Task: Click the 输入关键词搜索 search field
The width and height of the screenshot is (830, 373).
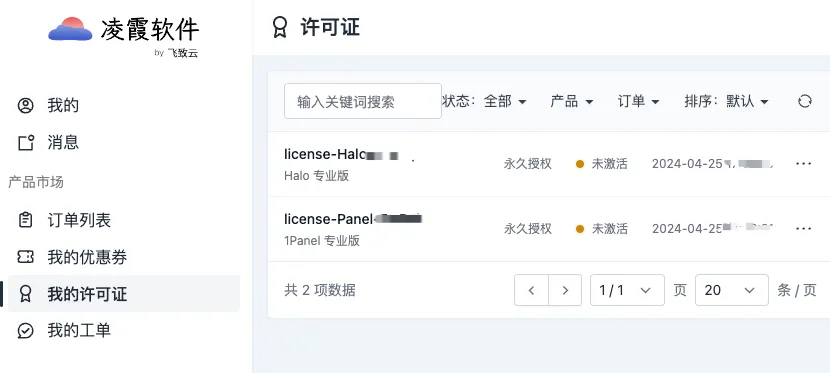Action: 363,101
